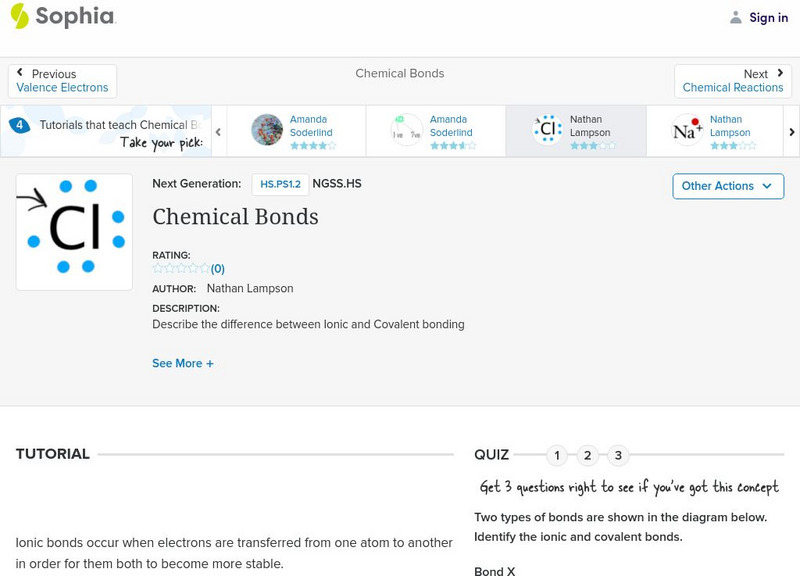800x576 pixels.
Task: Select quiz question 2 circle
Action: click(x=588, y=456)
